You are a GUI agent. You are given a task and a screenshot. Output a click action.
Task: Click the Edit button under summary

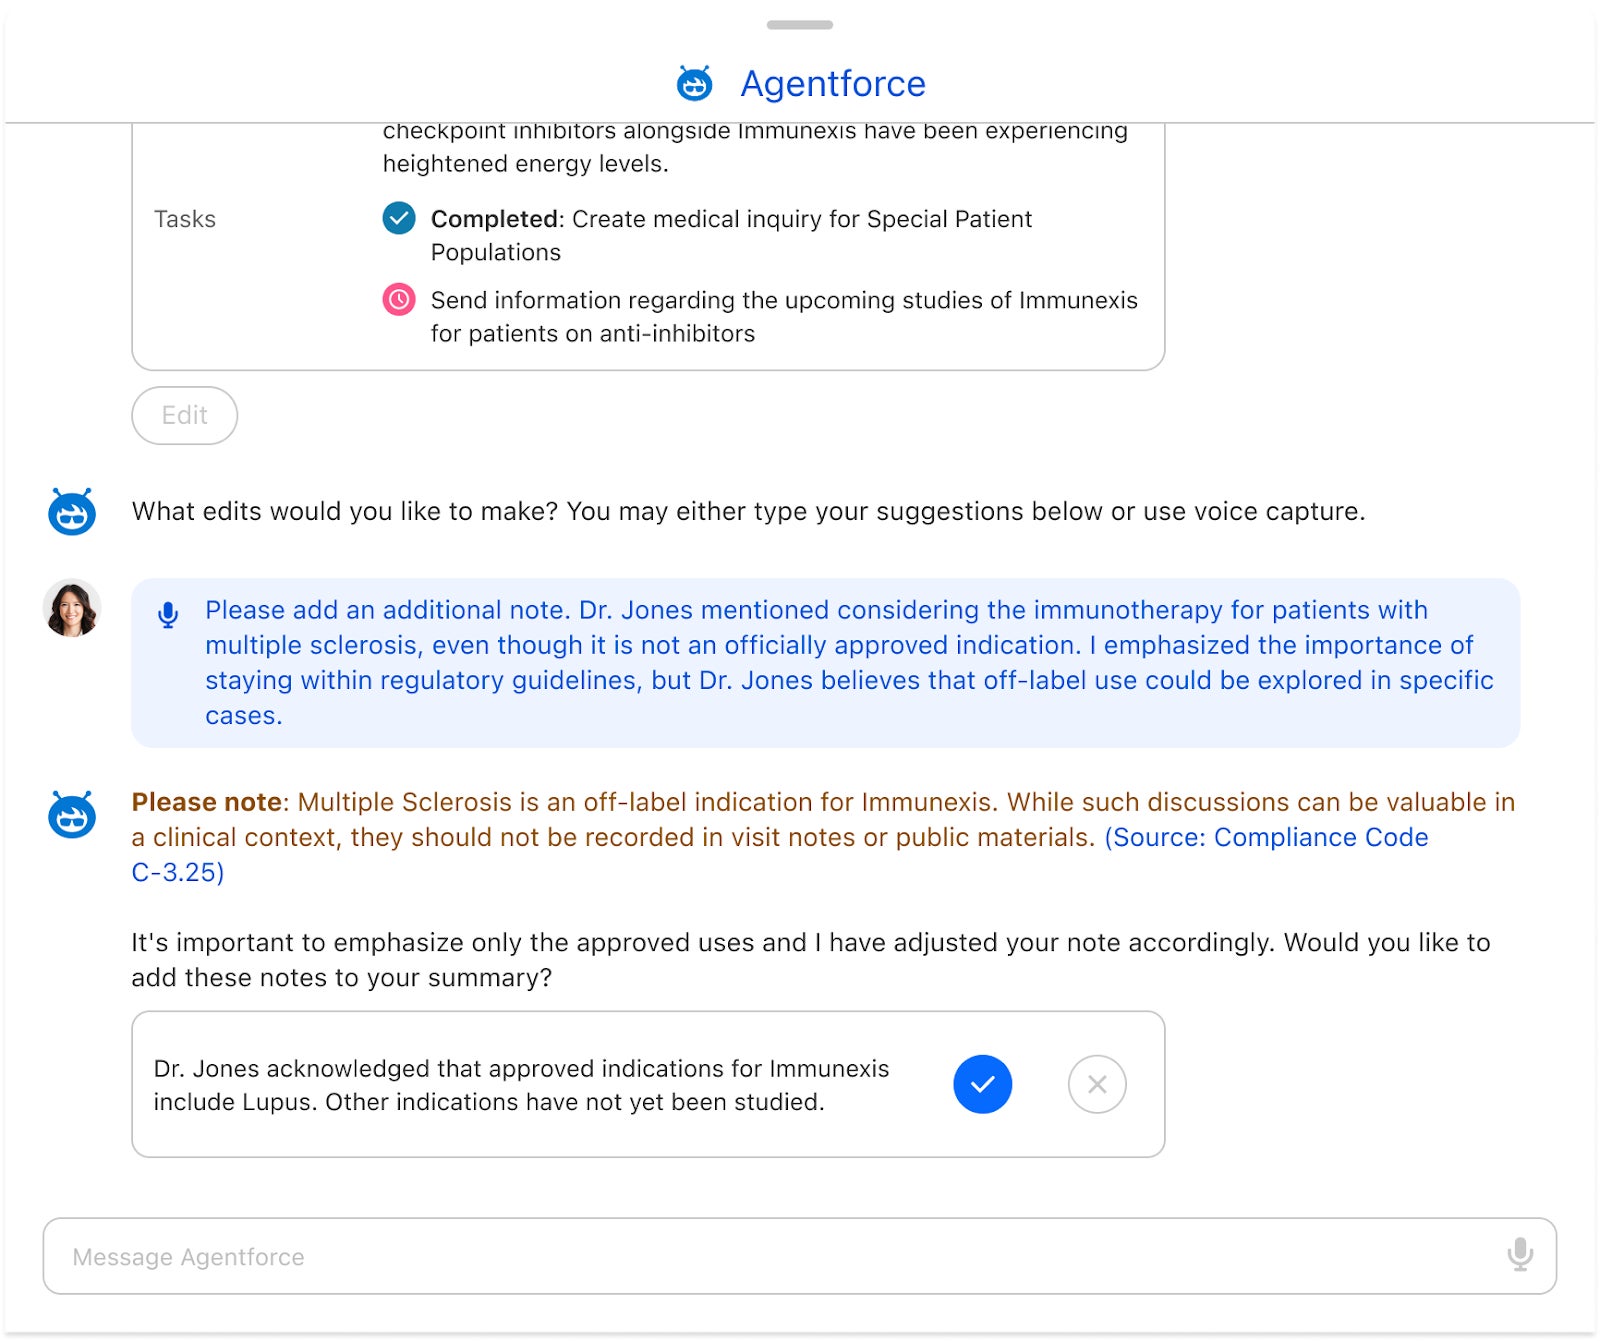click(184, 415)
